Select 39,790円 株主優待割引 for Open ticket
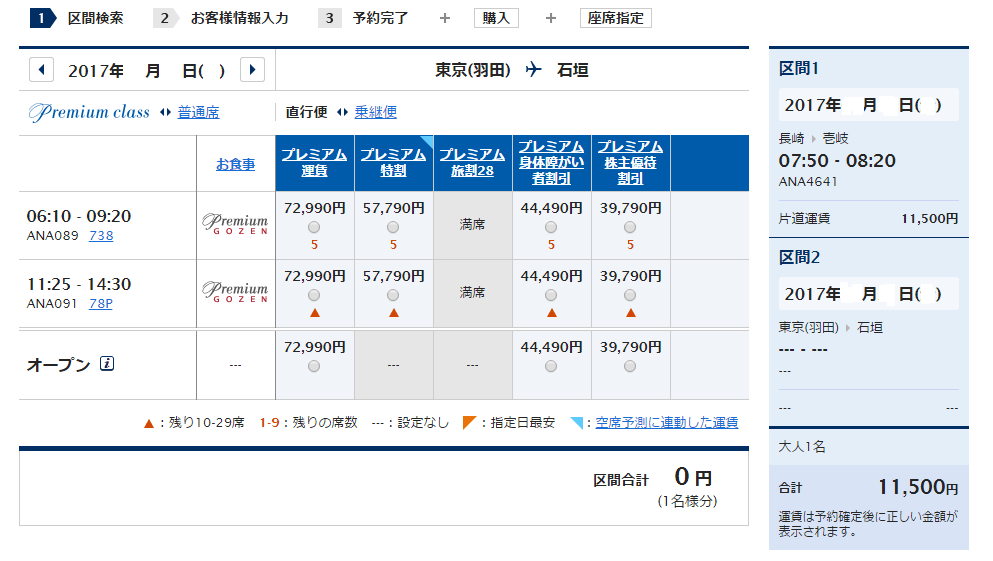Screen dimensions: 993x561 630,366
